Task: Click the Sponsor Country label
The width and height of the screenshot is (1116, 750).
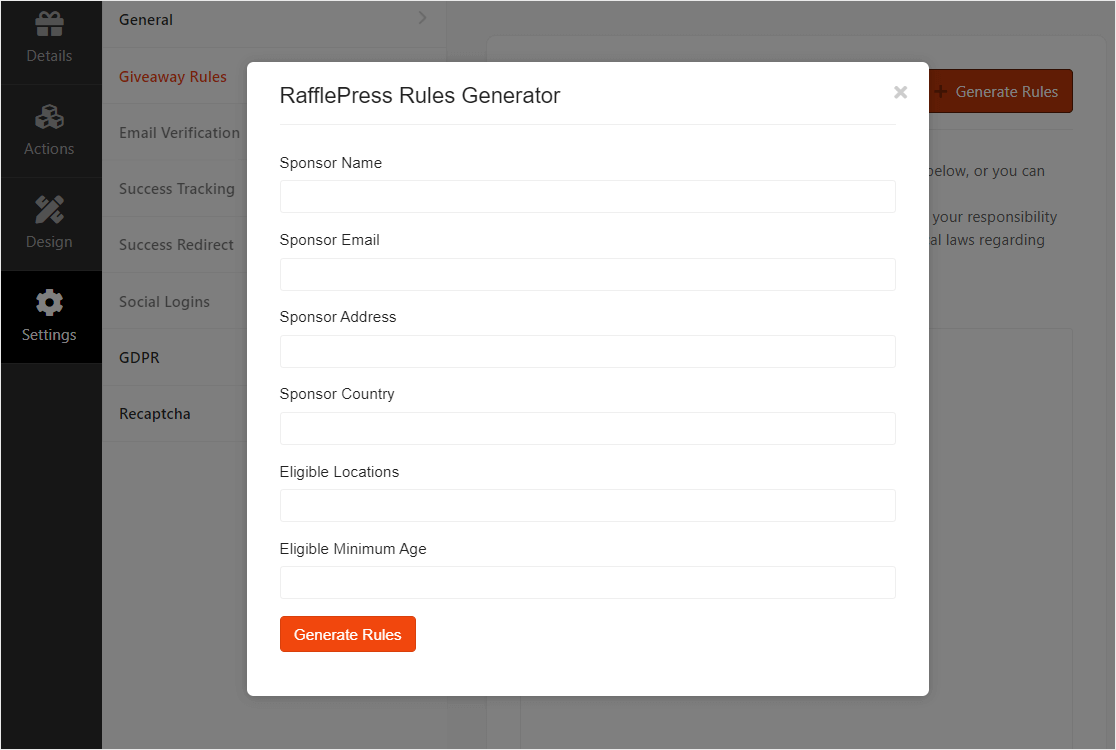Action: [x=337, y=394]
